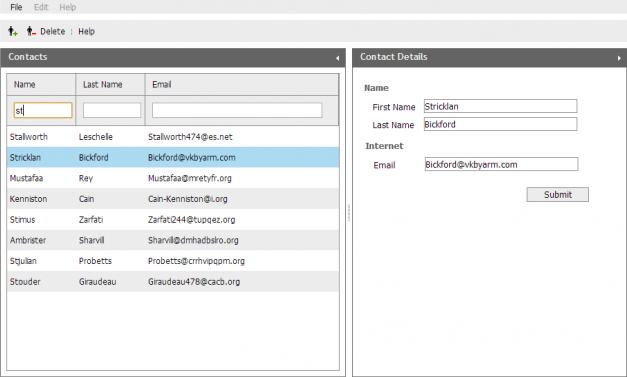Viewport: 627px width, 377px height.
Task: Sort by Email column header
Action: click(x=242, y=84)
